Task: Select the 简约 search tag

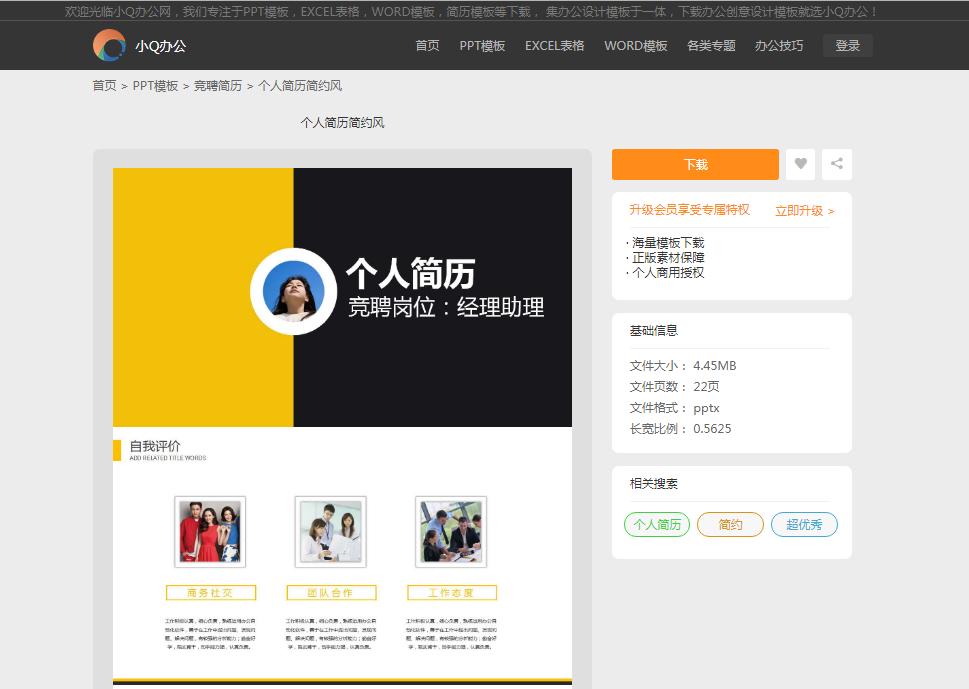Action: click(730, 524)
